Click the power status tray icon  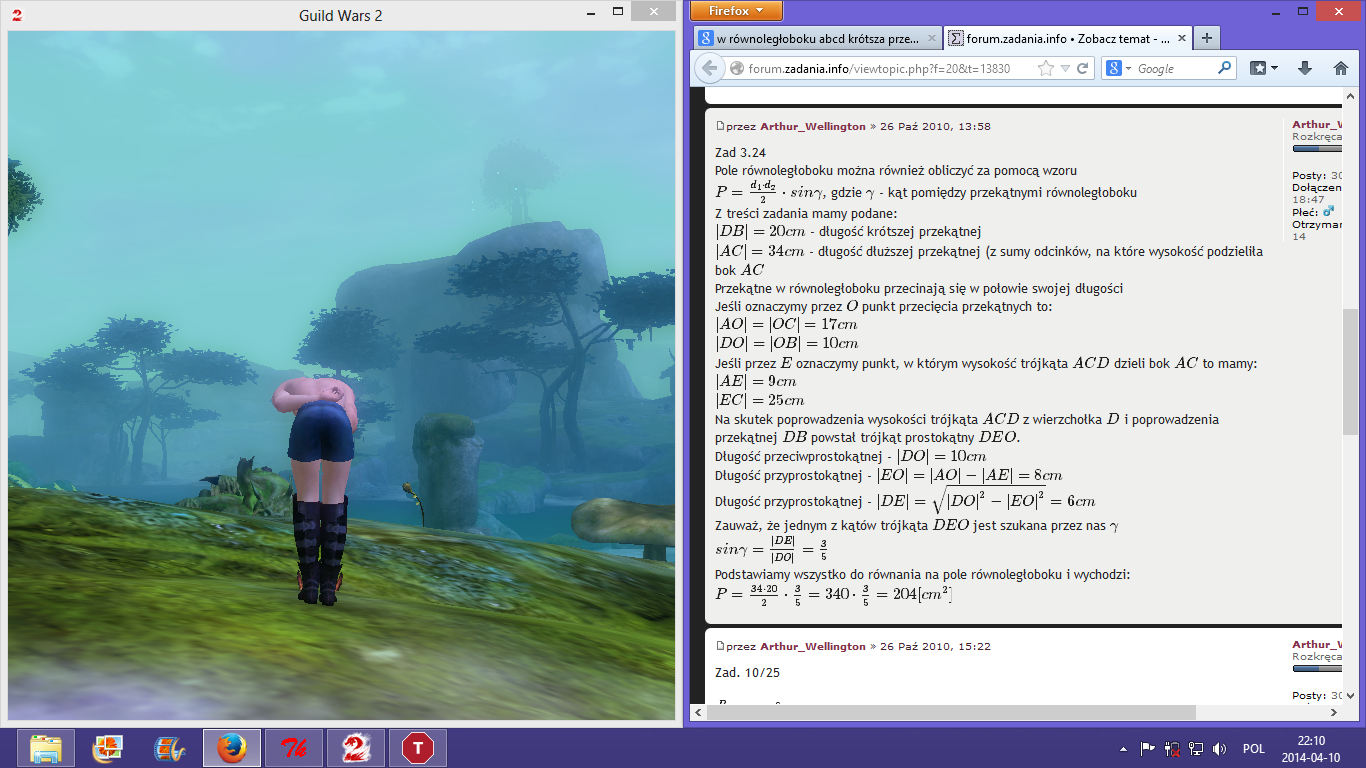[1172, 748]
